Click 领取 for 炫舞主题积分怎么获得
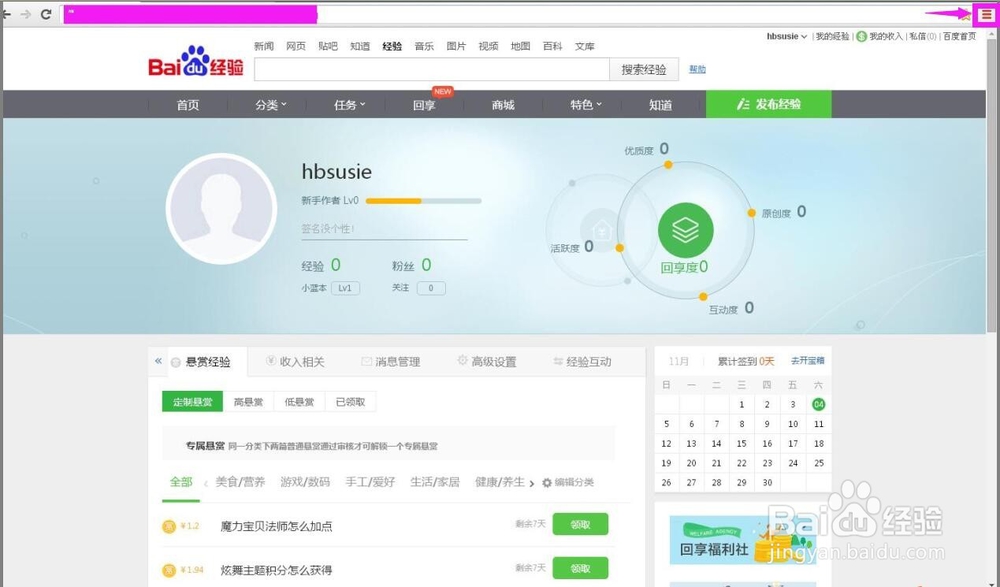 [x=580, y=568]
